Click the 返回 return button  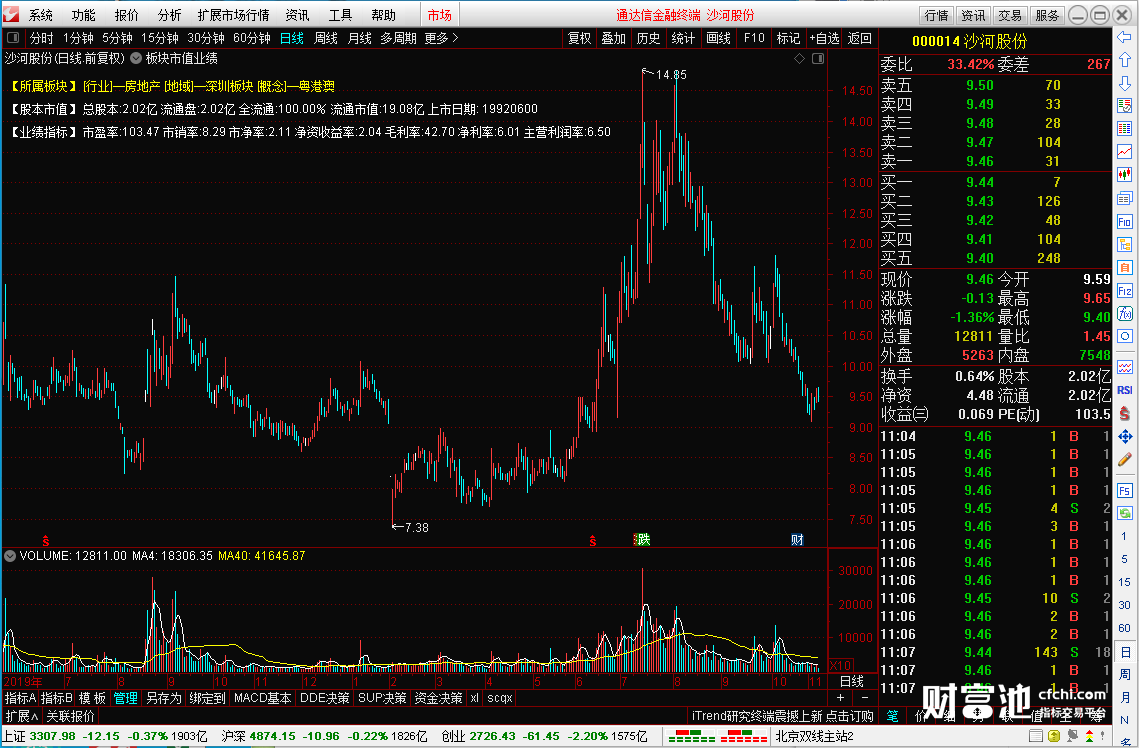tap(859, 38)
